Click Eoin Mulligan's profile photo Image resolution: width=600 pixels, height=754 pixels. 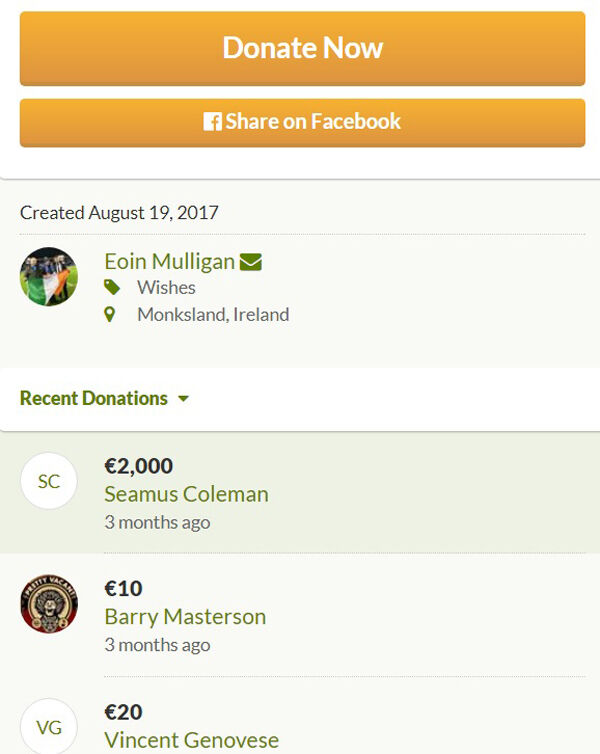click(x=49, y=276)
